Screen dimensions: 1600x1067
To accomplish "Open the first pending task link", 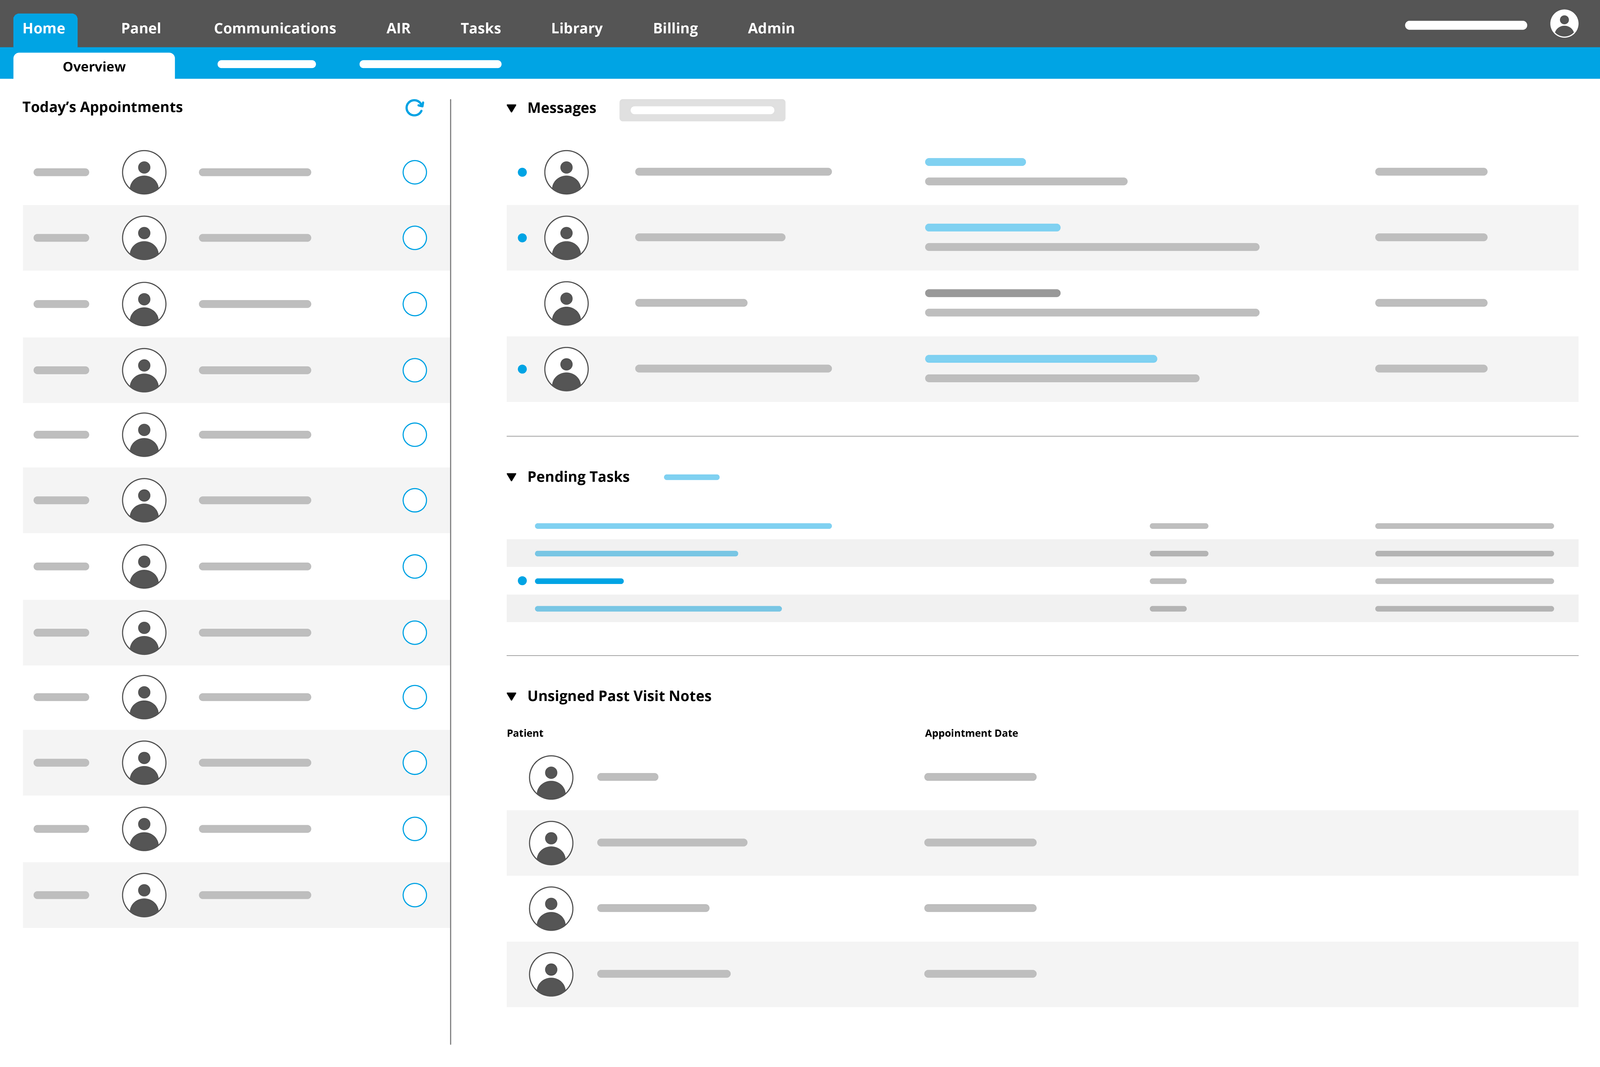I will tap(683, 525).
